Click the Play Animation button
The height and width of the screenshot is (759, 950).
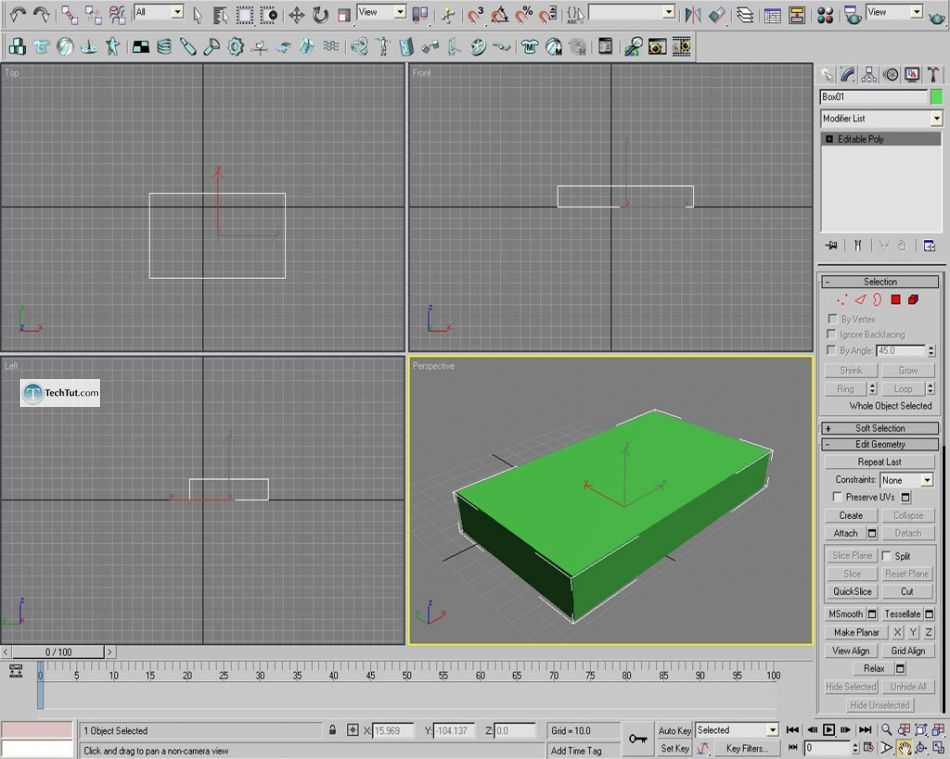(x=829, y=730)
